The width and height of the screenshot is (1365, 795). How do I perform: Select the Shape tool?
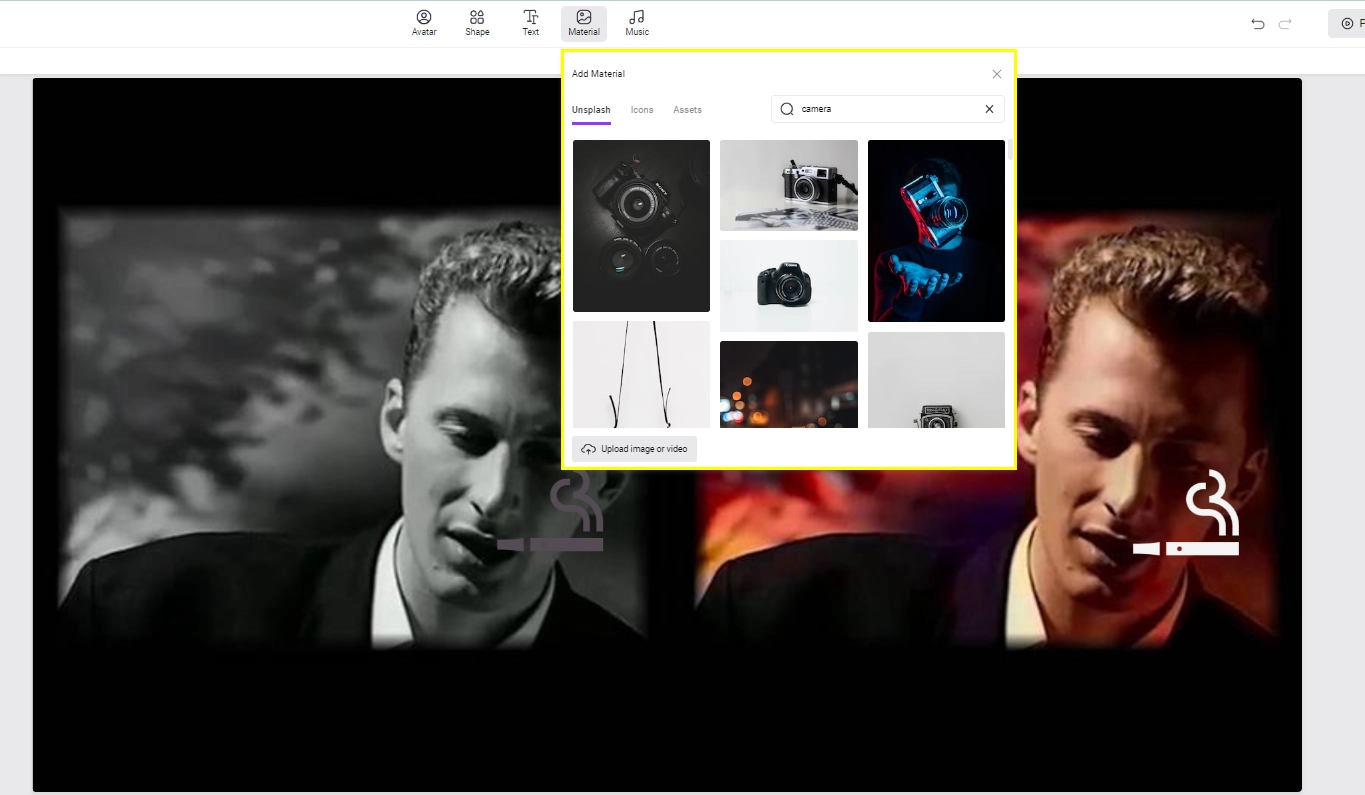[477, 22]
